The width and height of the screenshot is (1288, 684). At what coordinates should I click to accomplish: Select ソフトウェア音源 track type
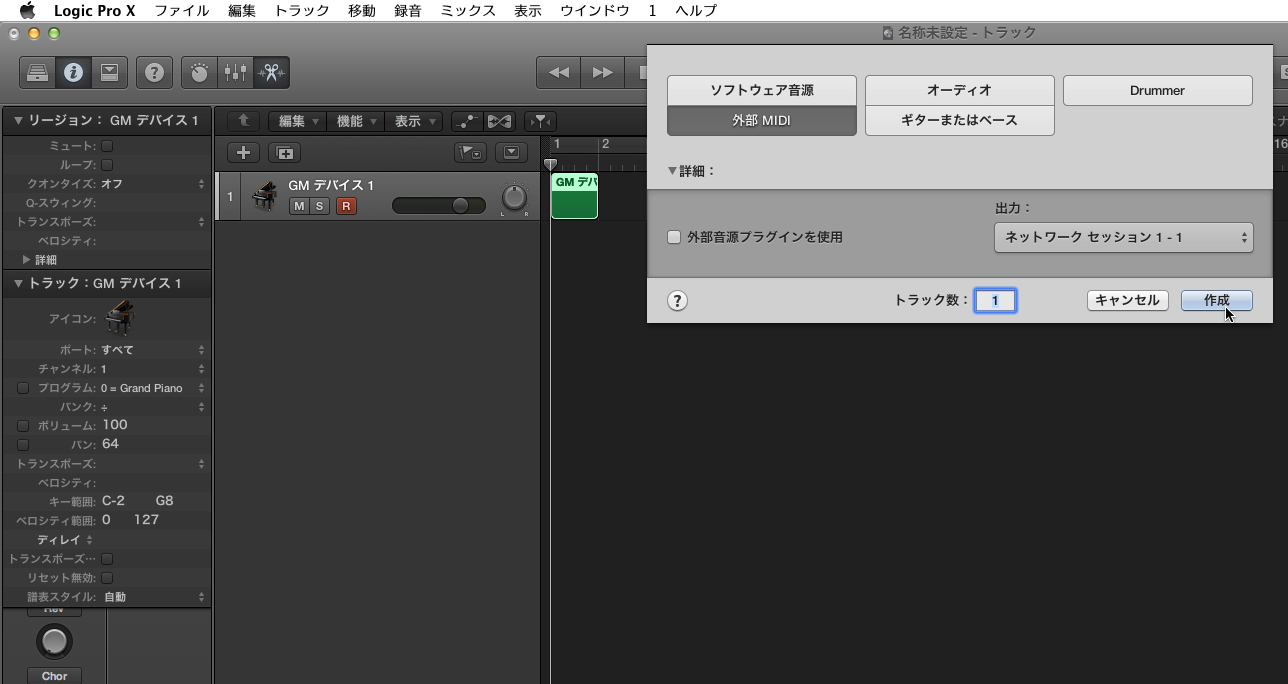pyautogui.click(x=762, y=90)
